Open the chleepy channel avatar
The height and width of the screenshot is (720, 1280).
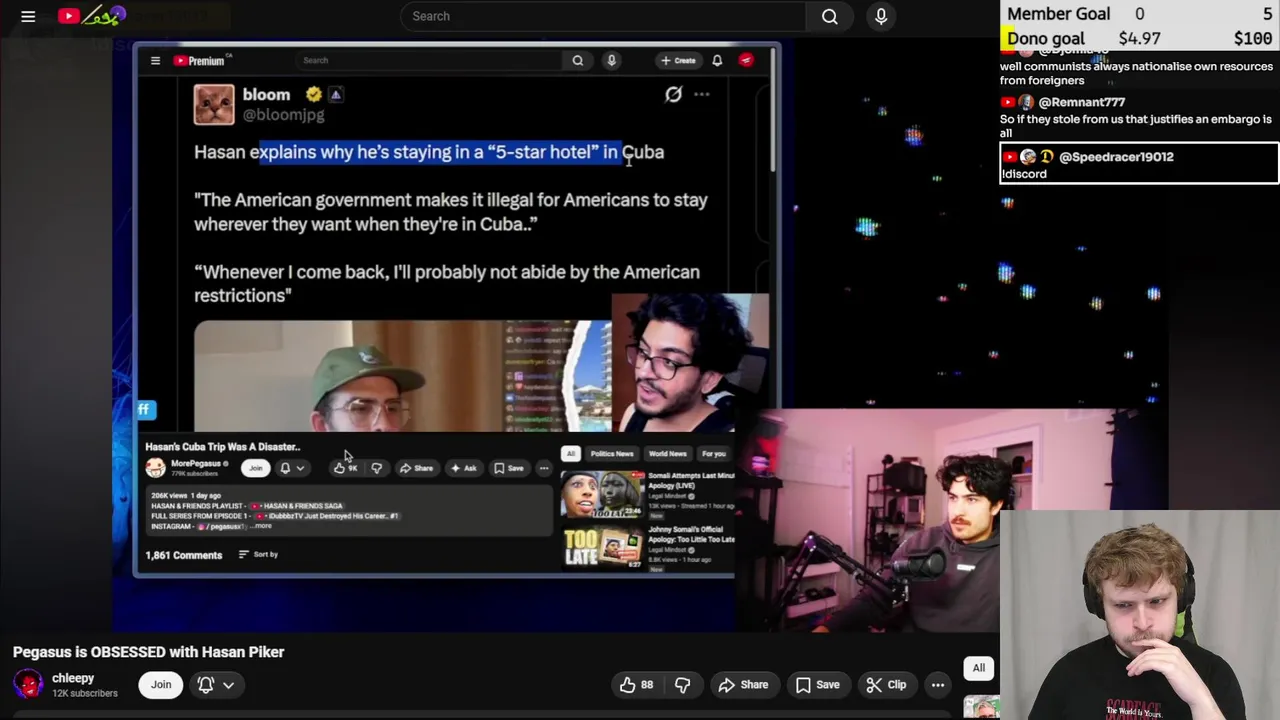point(28,685)
